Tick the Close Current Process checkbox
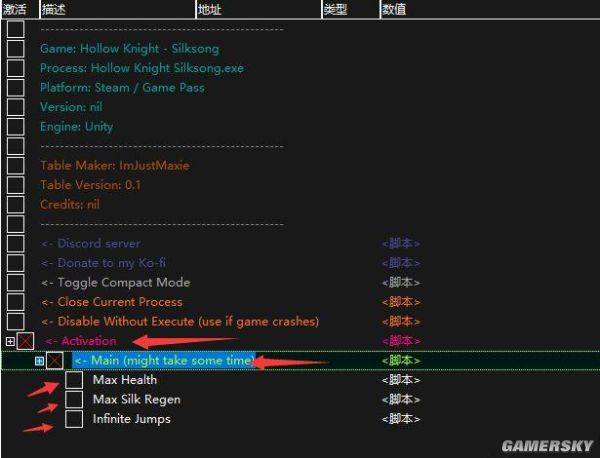This screenshot has width=600, height=458. 15,302
